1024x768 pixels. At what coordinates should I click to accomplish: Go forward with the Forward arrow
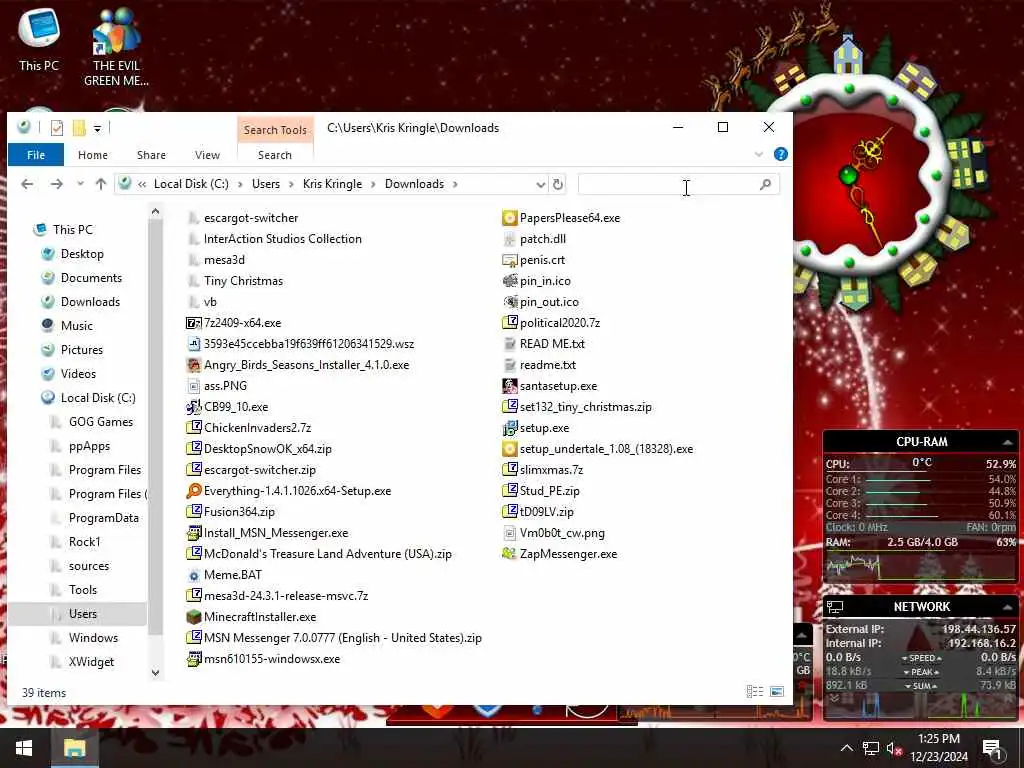(x=57, y=184)
